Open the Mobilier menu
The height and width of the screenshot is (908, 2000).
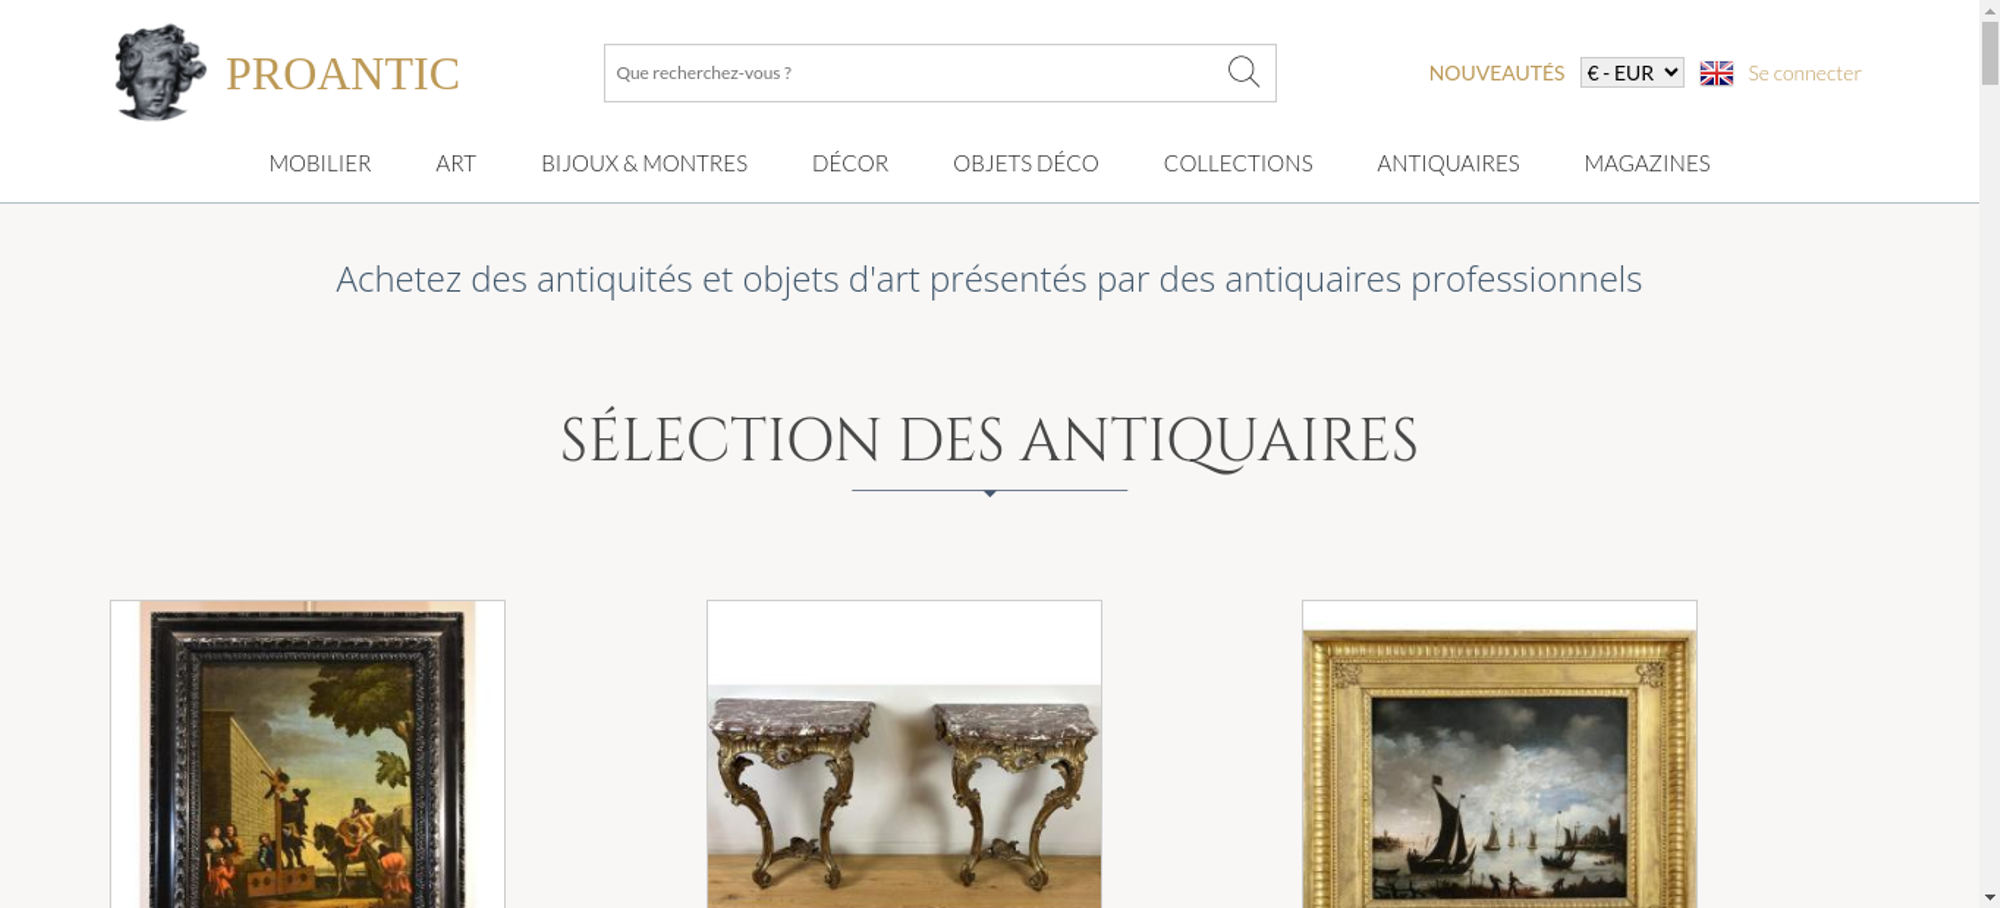[320, 163]
